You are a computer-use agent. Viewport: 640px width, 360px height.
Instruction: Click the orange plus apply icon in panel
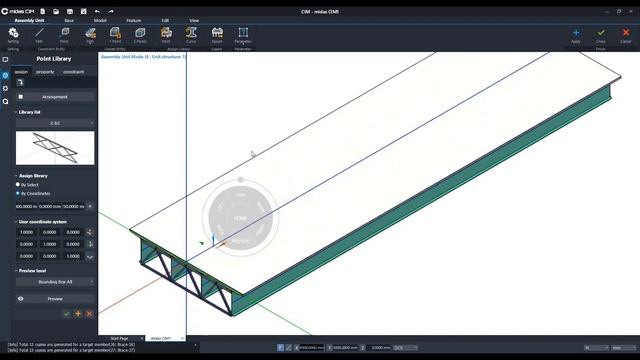pos(78,313)
